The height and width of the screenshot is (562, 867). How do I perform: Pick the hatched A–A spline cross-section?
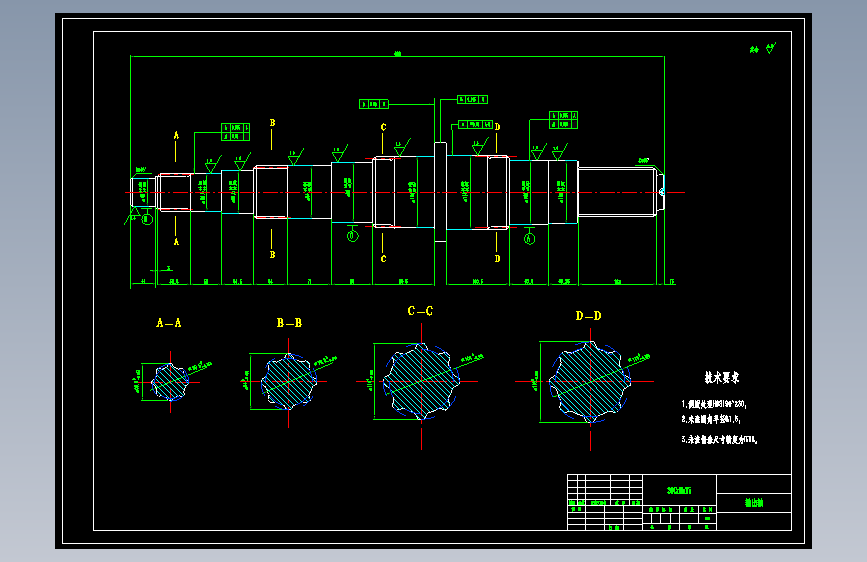tap(170, 382)
